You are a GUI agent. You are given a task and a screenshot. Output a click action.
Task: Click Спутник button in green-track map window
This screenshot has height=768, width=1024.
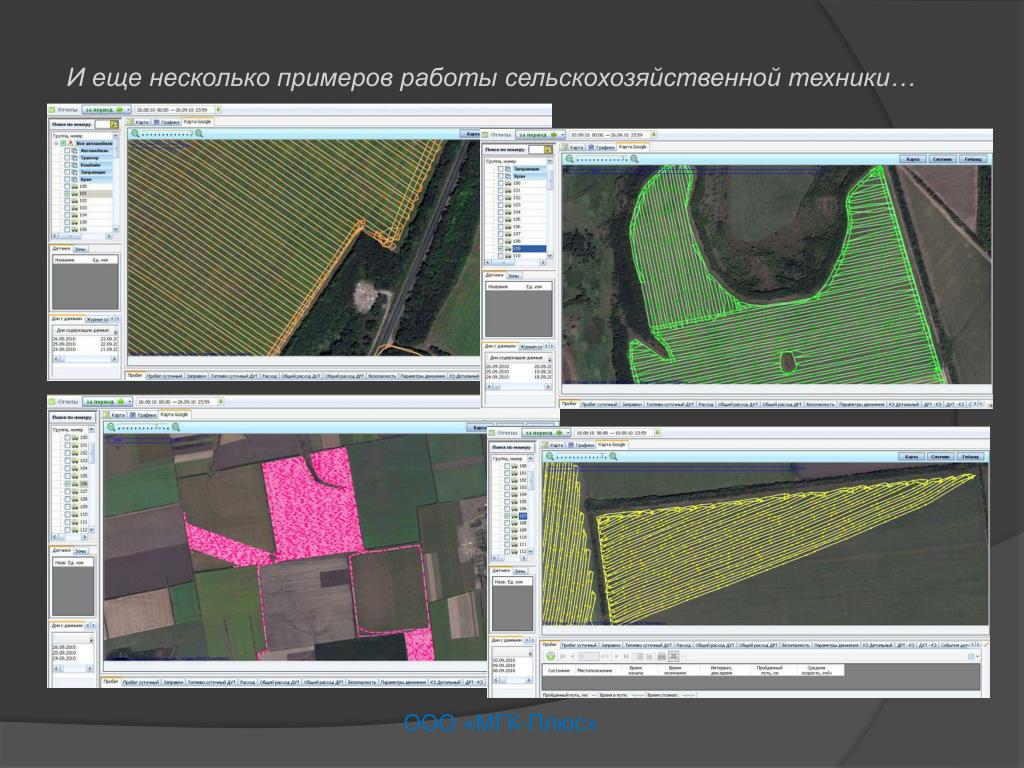click(942, 159)
